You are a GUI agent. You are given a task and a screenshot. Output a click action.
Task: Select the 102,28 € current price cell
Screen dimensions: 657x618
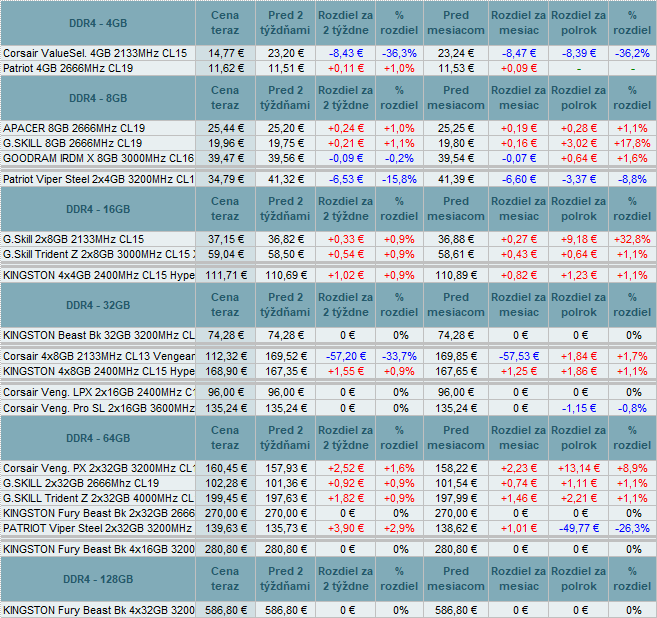[225, 483]
